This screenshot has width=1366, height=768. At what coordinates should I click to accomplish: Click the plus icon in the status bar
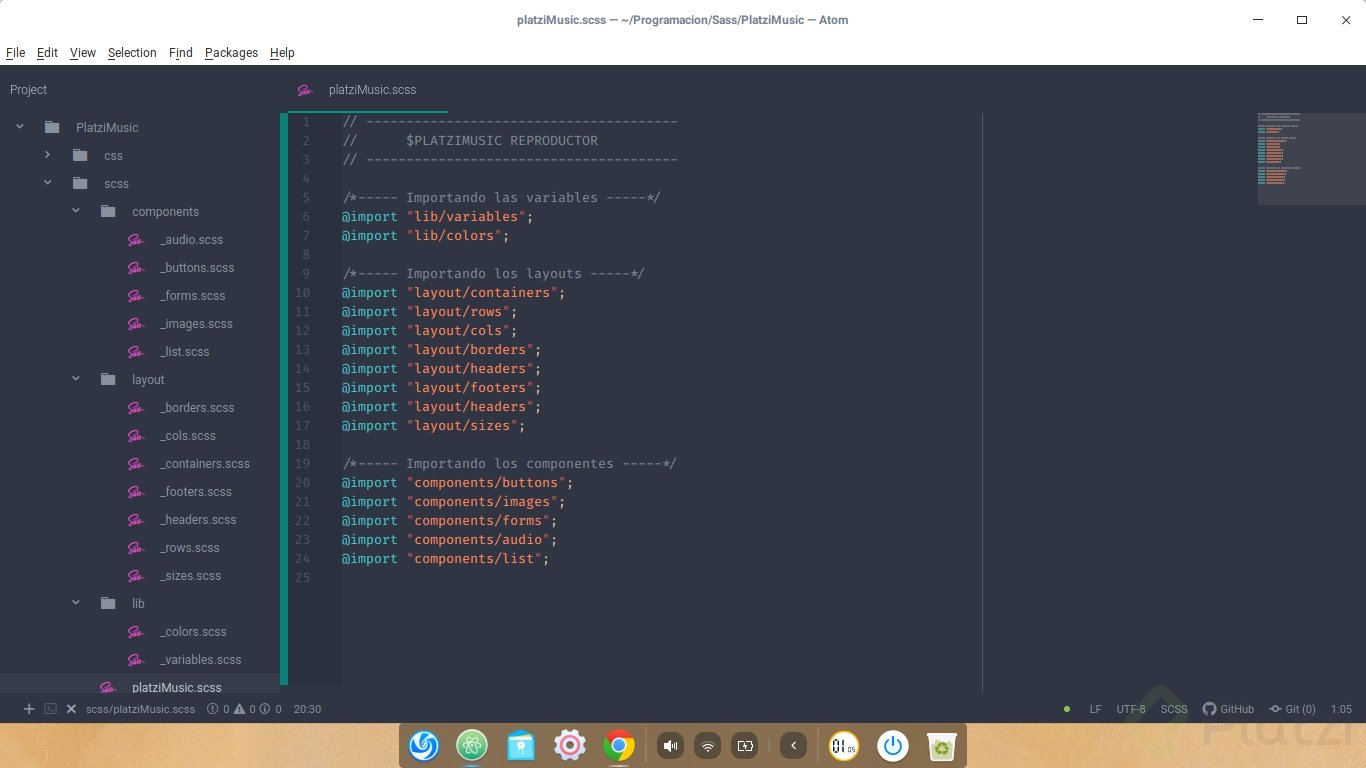(x=28, y=709)
